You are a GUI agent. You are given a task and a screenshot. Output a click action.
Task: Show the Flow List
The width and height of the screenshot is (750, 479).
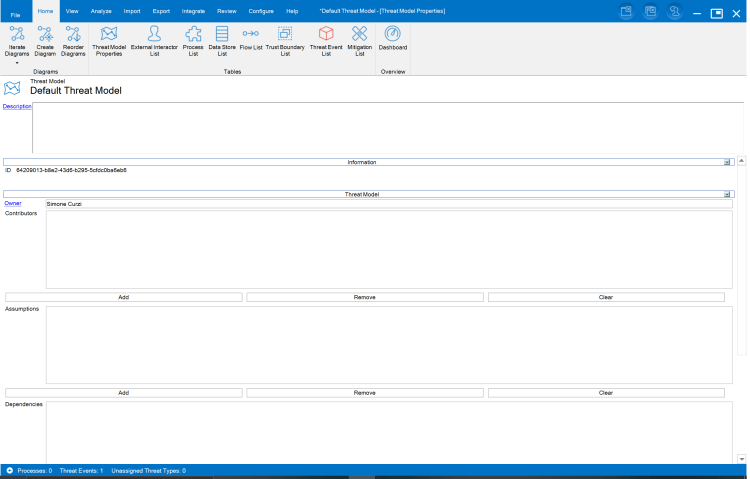[x=250, y=40]
